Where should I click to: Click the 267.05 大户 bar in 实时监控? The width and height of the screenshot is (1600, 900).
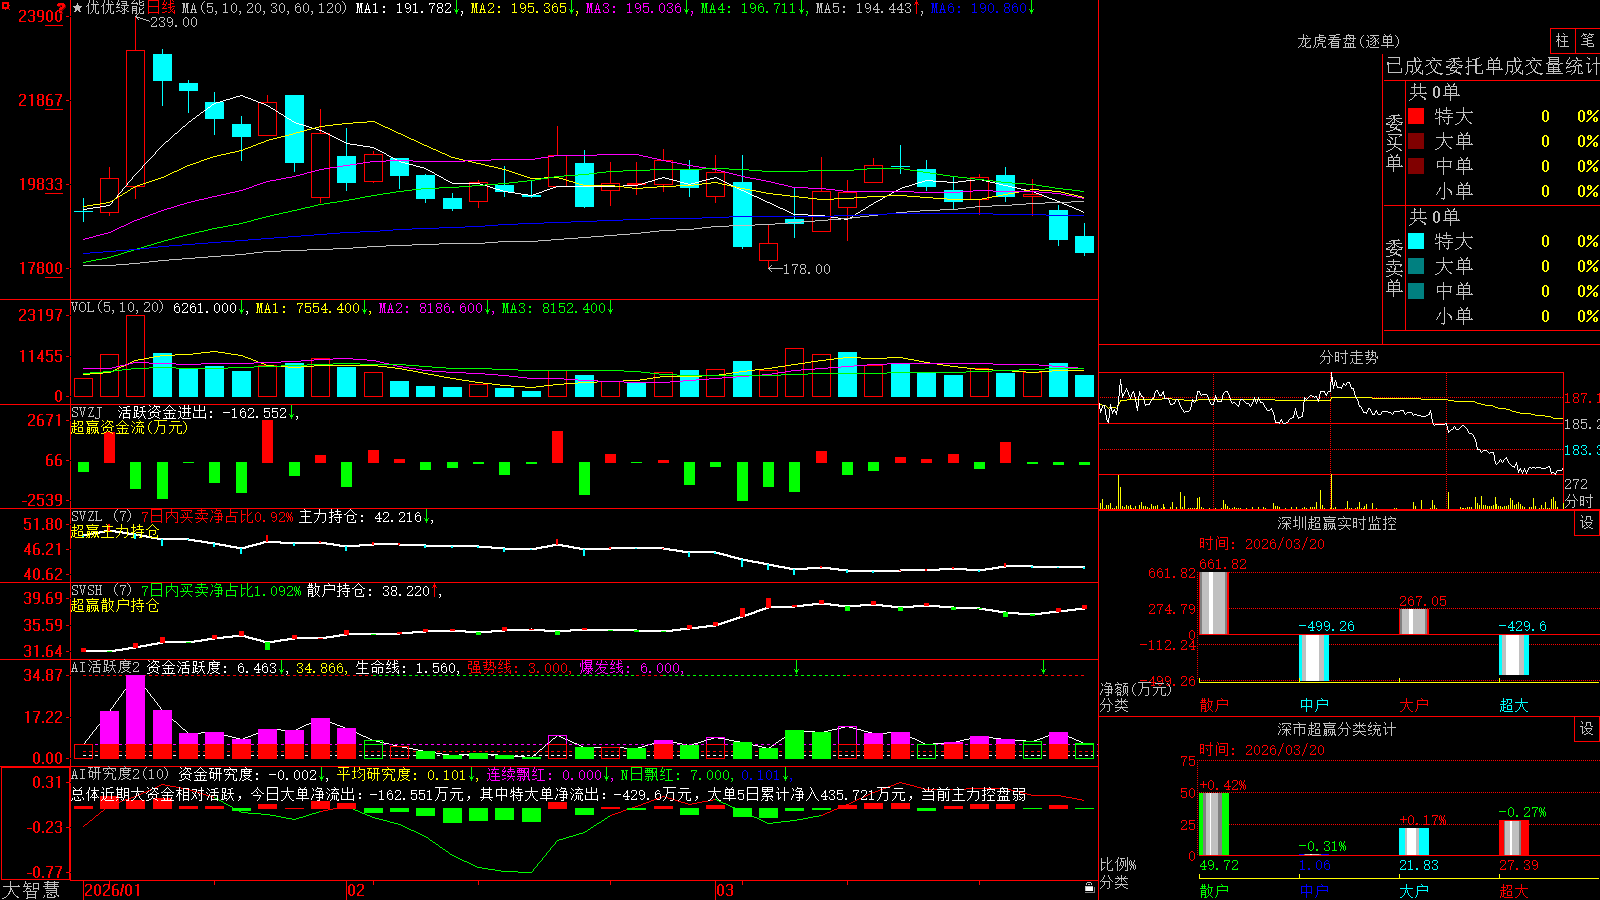pyautogui.click(x=1413, y=621)
